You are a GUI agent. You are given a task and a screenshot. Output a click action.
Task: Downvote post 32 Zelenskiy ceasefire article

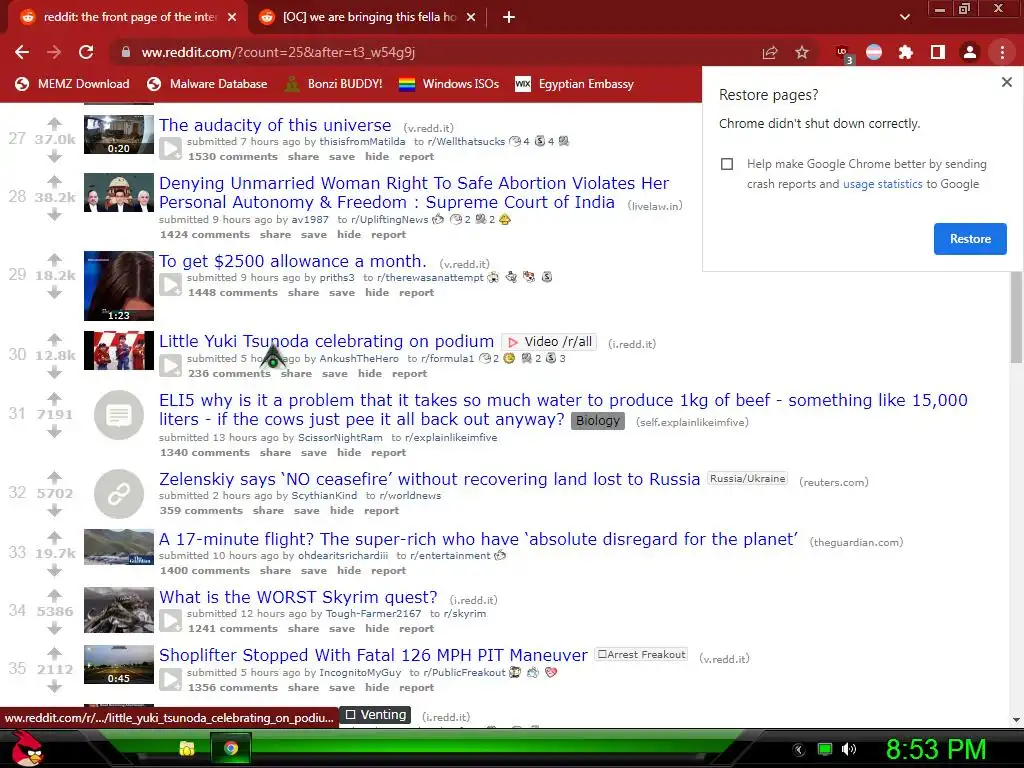[x=55, y=510]
